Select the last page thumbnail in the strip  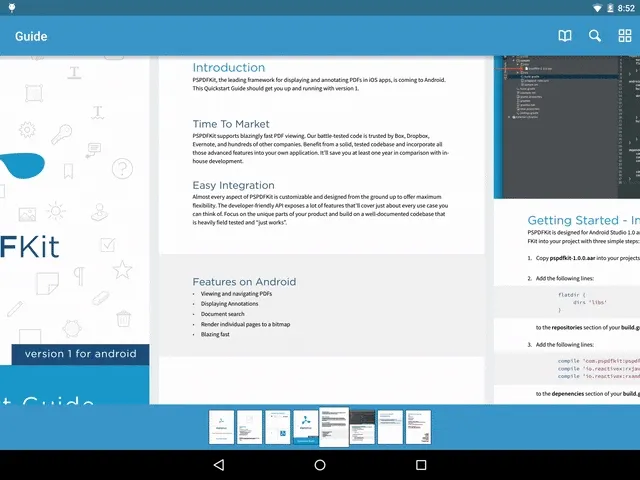[x=418, y=427]
